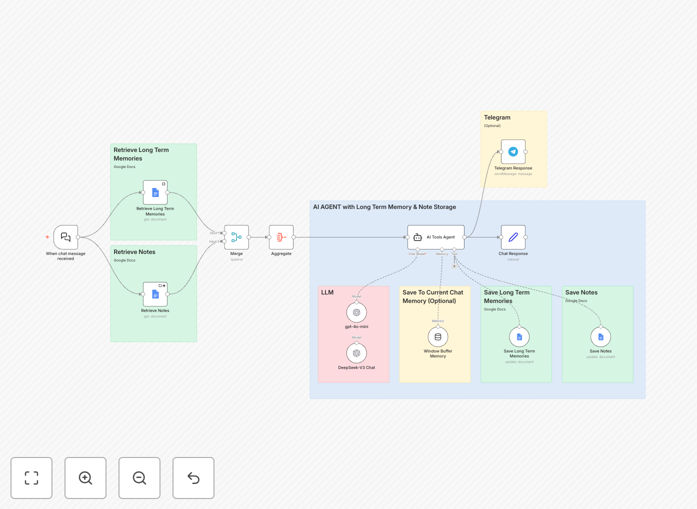This screenshot has width=697, height=509.
Task: Click the 'Aggregate' label under node
Action: point(281,253)
